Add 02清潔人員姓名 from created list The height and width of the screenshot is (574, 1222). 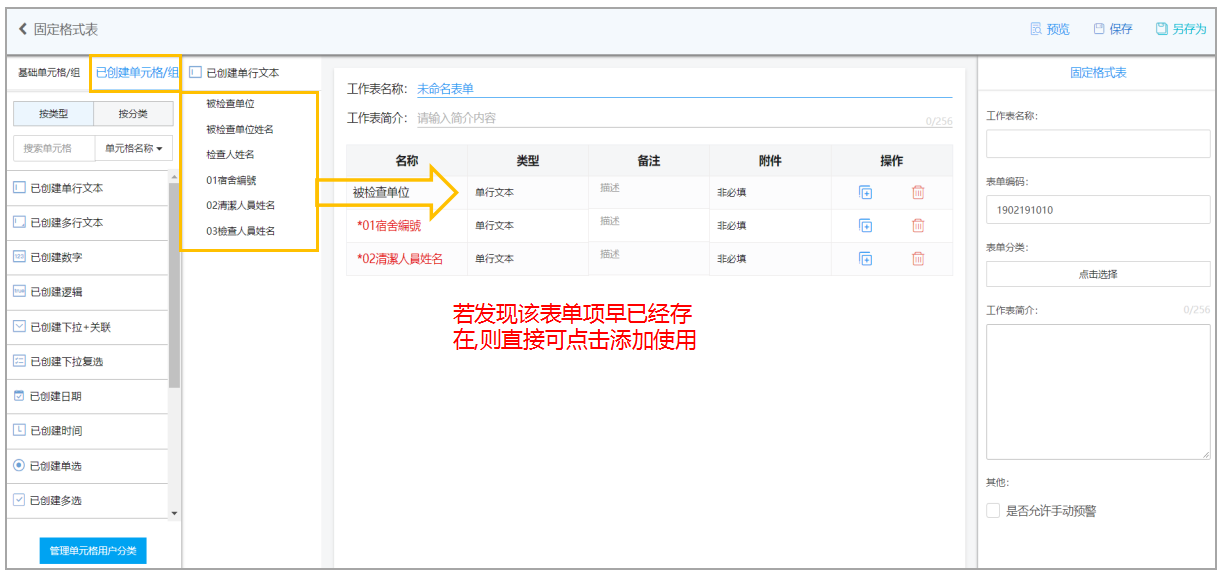tap(241, 205)
